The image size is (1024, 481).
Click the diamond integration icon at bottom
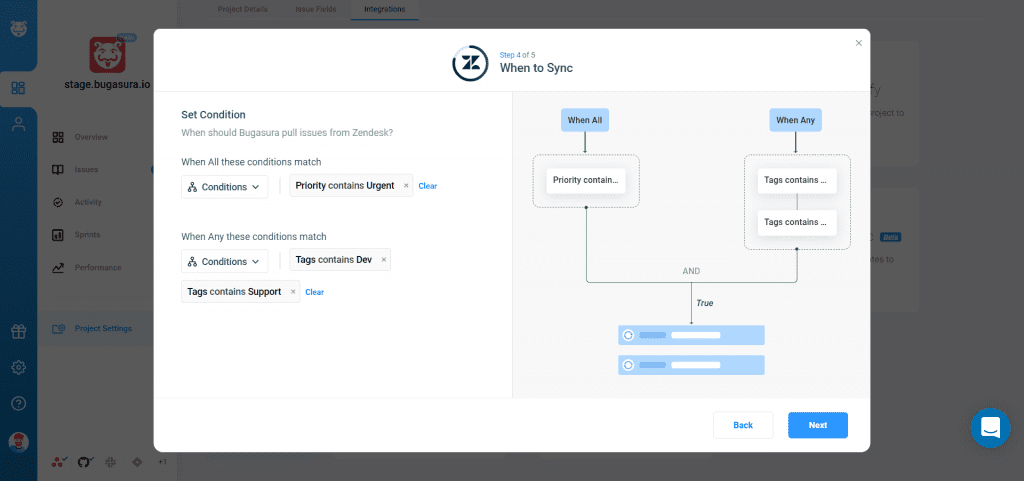coord(136,461)
